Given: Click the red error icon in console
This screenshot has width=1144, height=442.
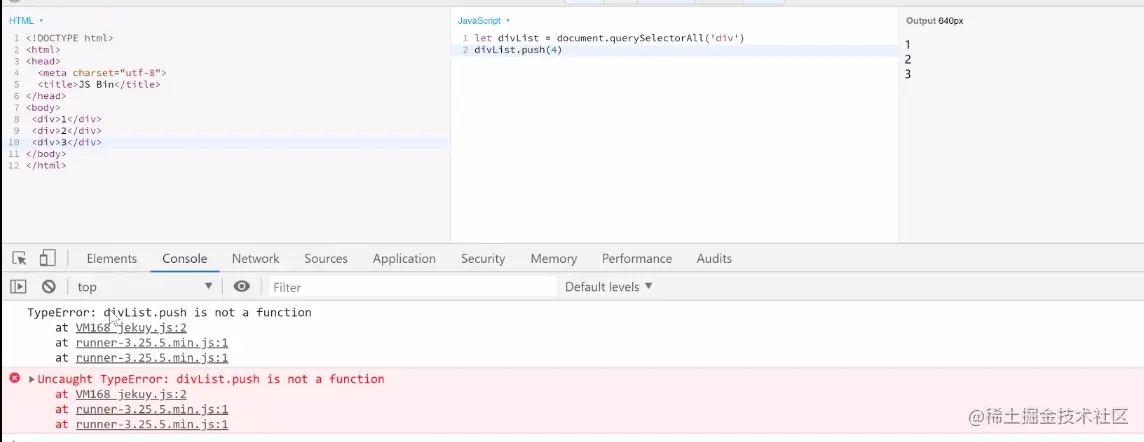Looking at the screenshot, I should [14, 379].
